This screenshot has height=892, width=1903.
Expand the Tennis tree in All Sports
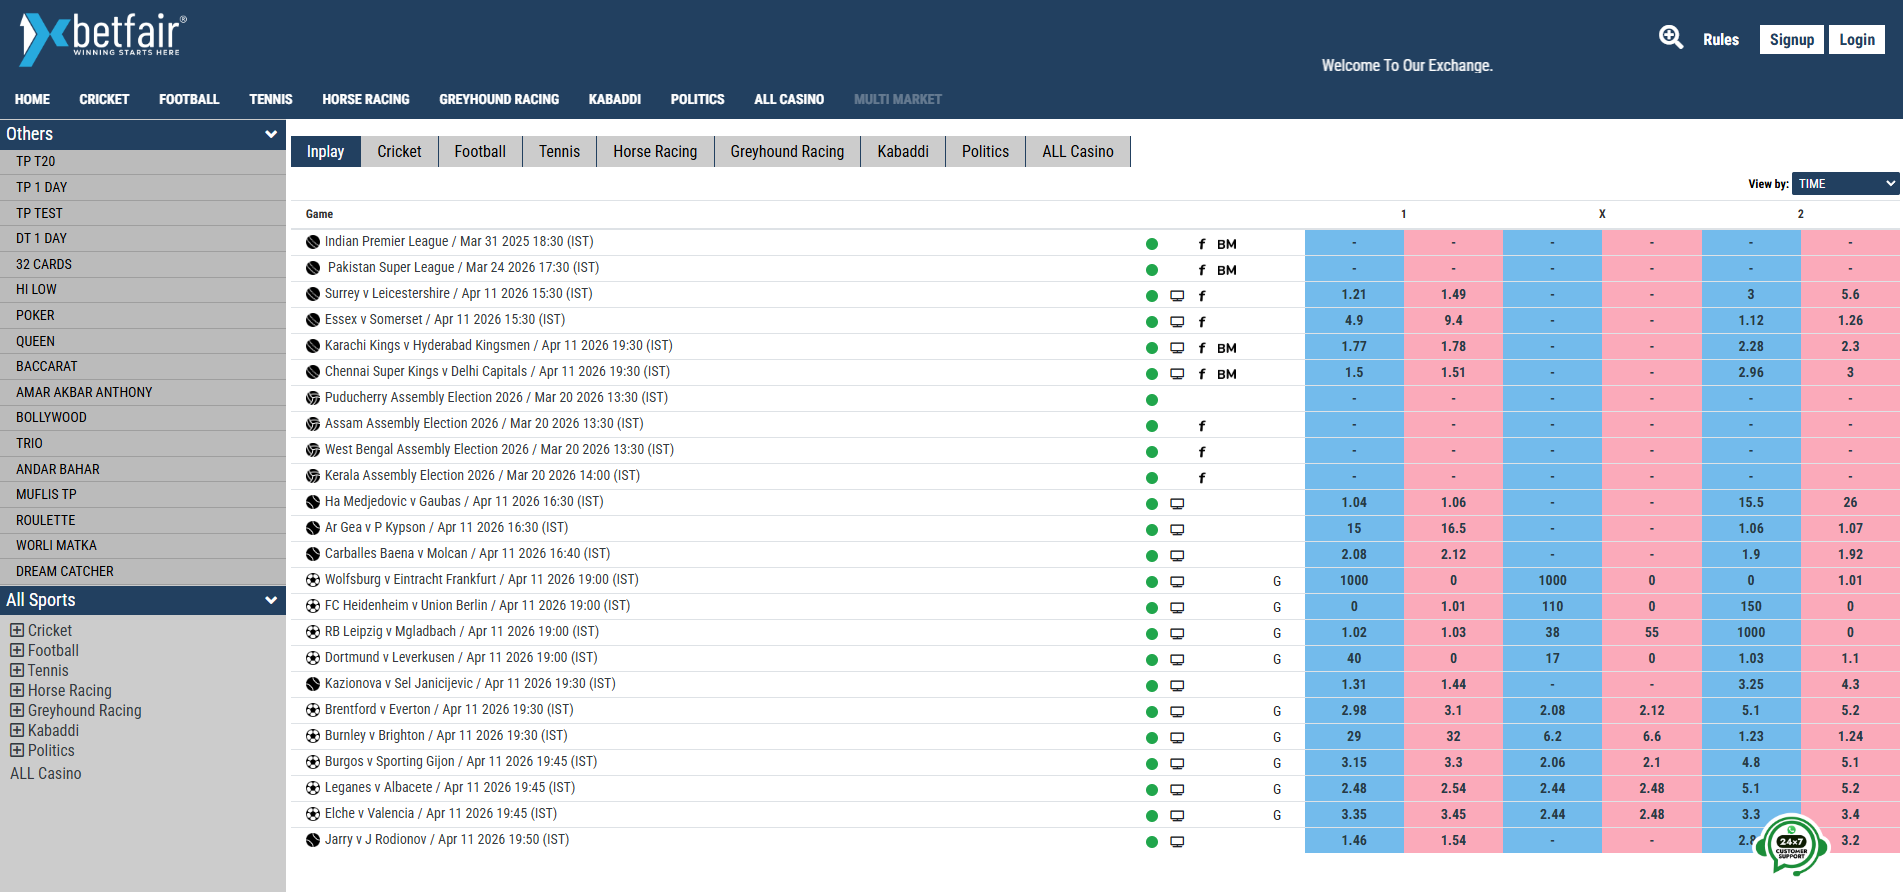point(17,670)
